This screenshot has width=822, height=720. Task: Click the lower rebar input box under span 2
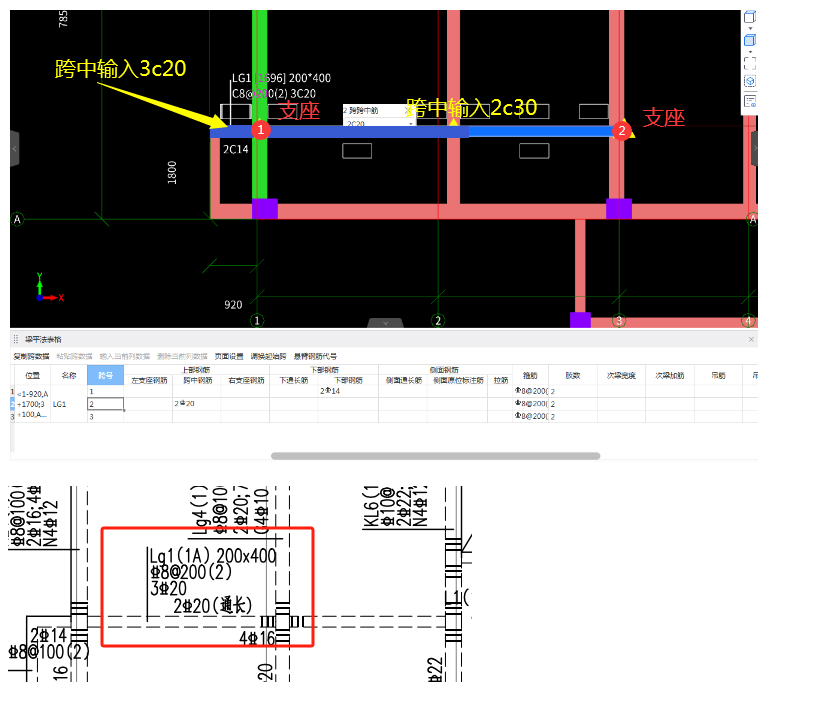point(357,151)
